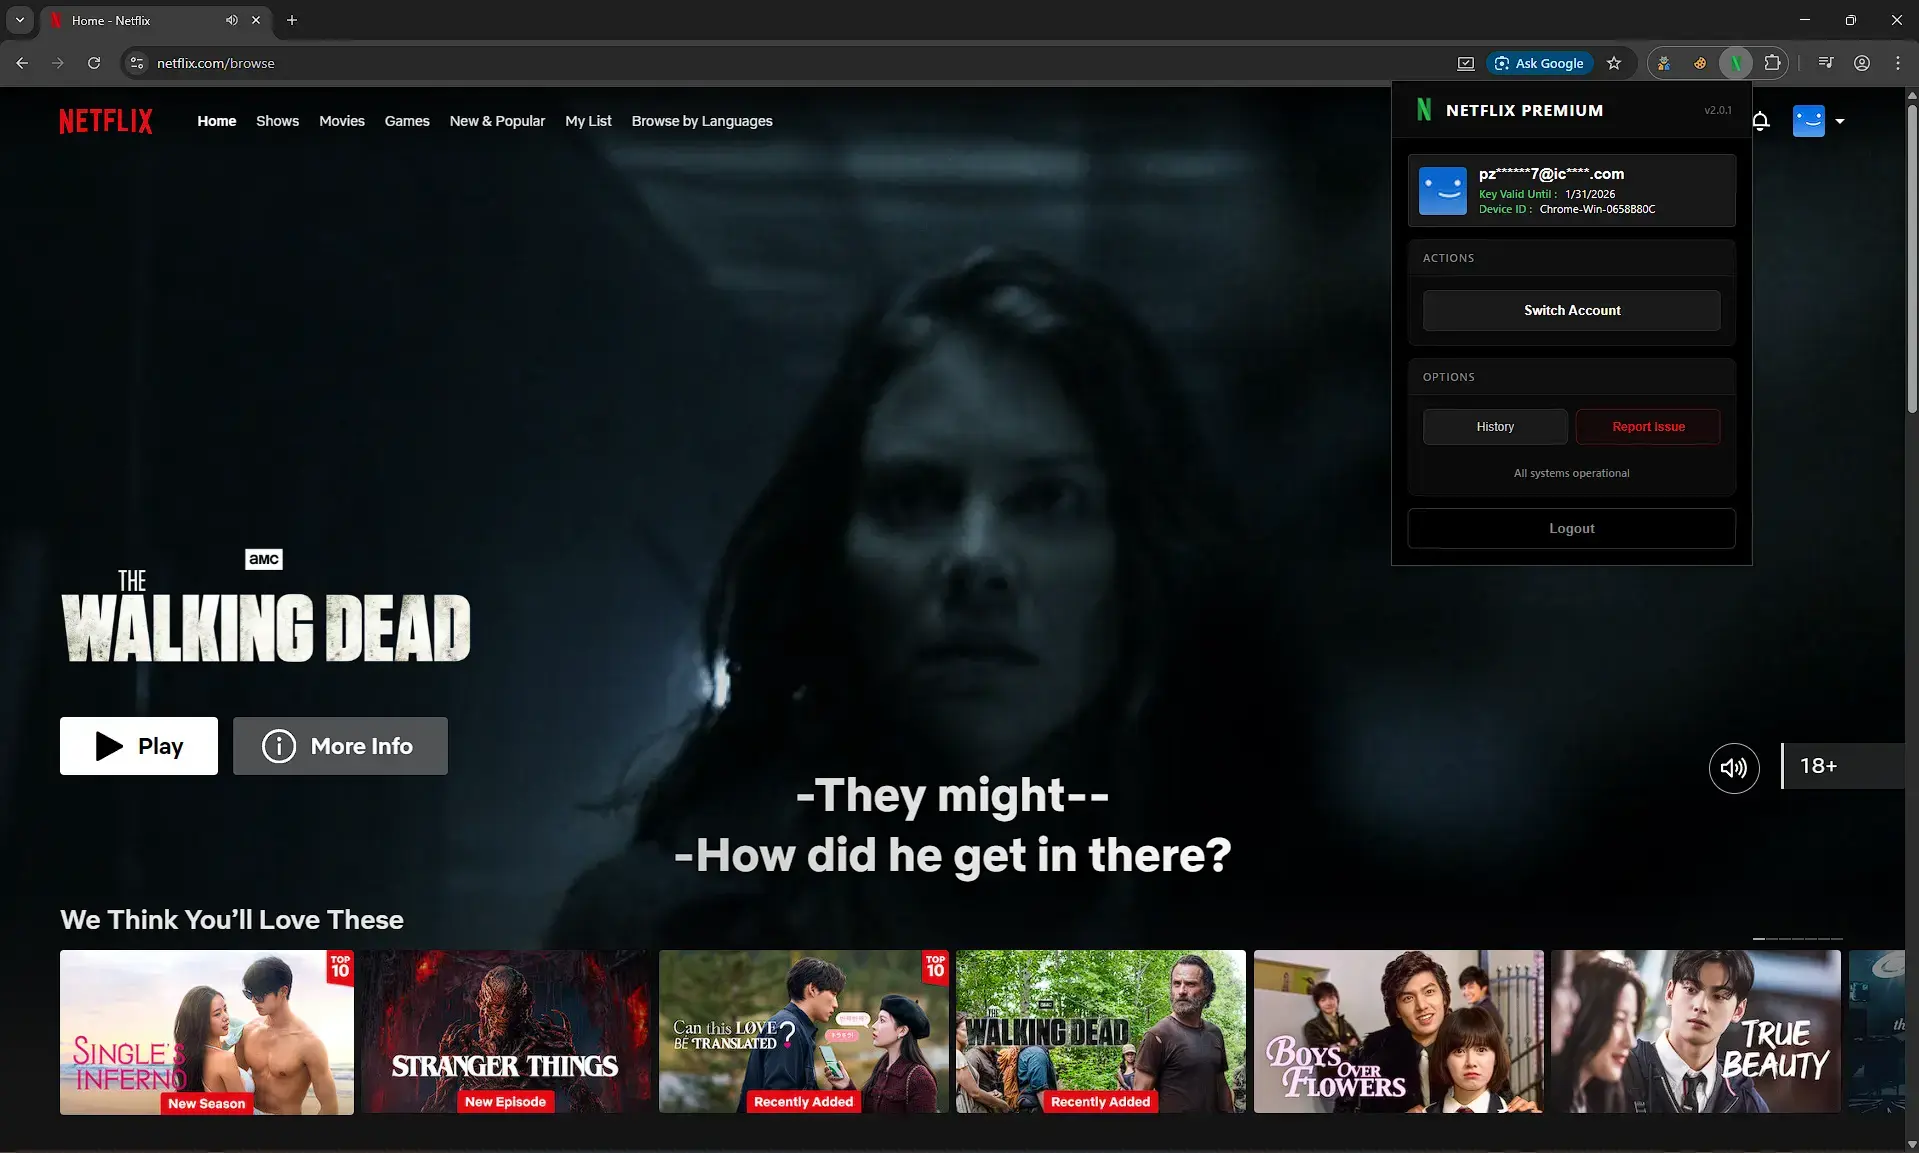
Task: Click the page vertical scrollbar thumb
Action: click(x=1912, y=257)
